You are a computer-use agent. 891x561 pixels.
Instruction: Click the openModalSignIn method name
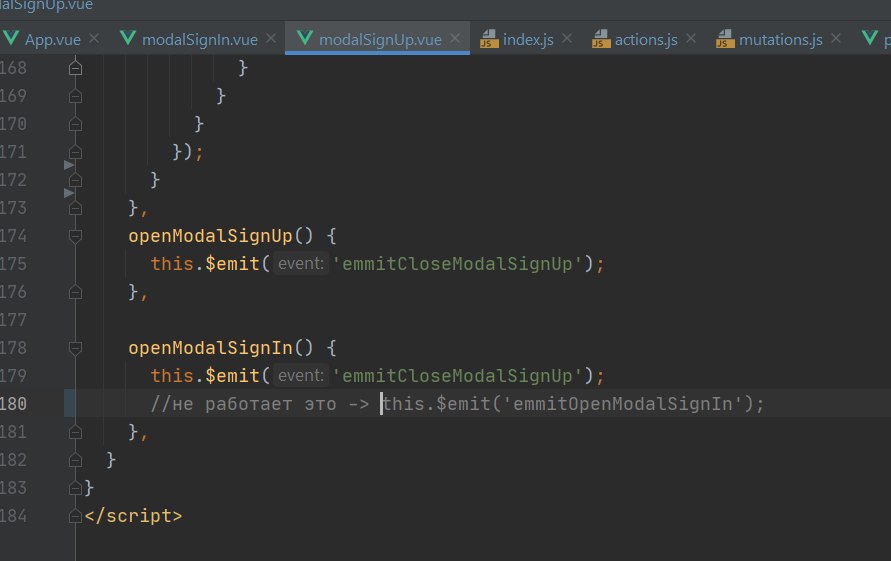[x=210, y=348]
